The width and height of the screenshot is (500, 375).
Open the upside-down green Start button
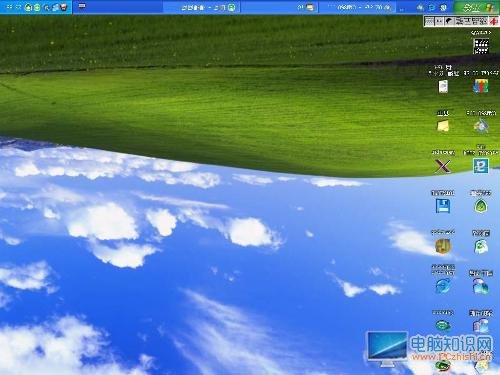(477, 7)
